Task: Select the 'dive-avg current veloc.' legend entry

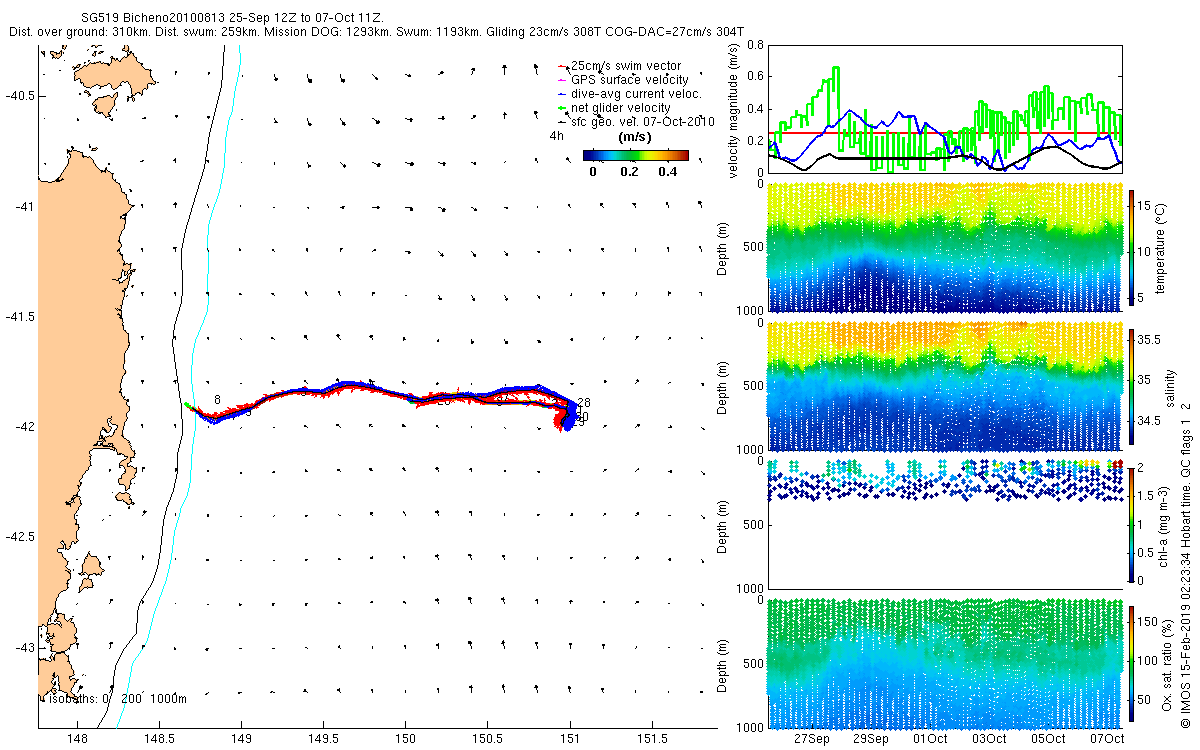Action: pos(636,94)
